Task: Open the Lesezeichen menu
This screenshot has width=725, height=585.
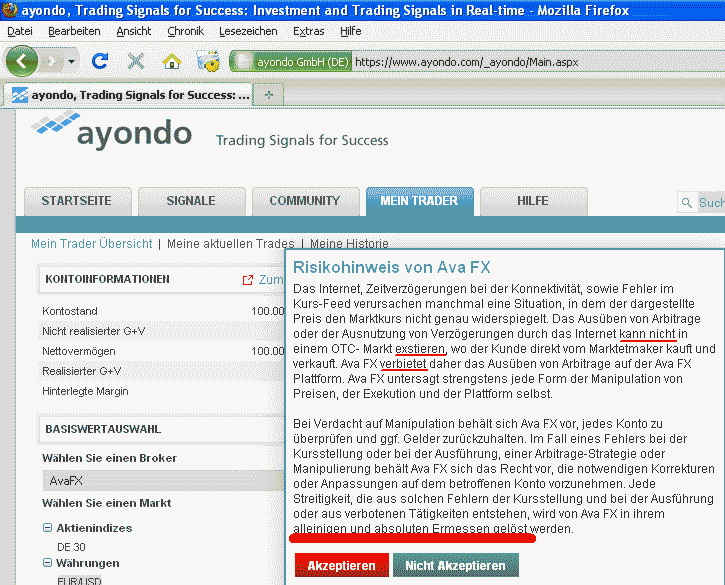Action: (250, 31)
